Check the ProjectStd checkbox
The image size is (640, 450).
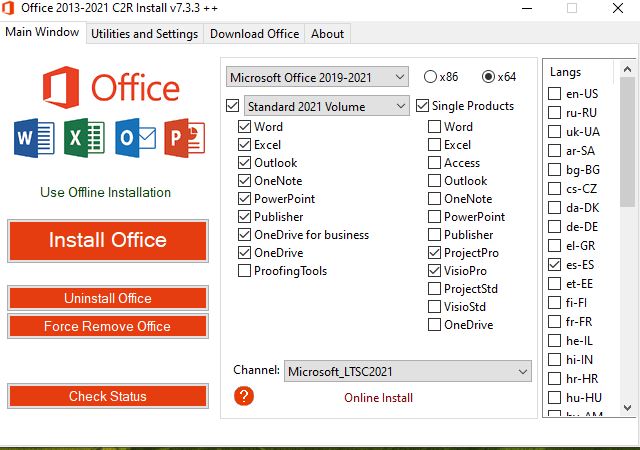pos(434,288)
